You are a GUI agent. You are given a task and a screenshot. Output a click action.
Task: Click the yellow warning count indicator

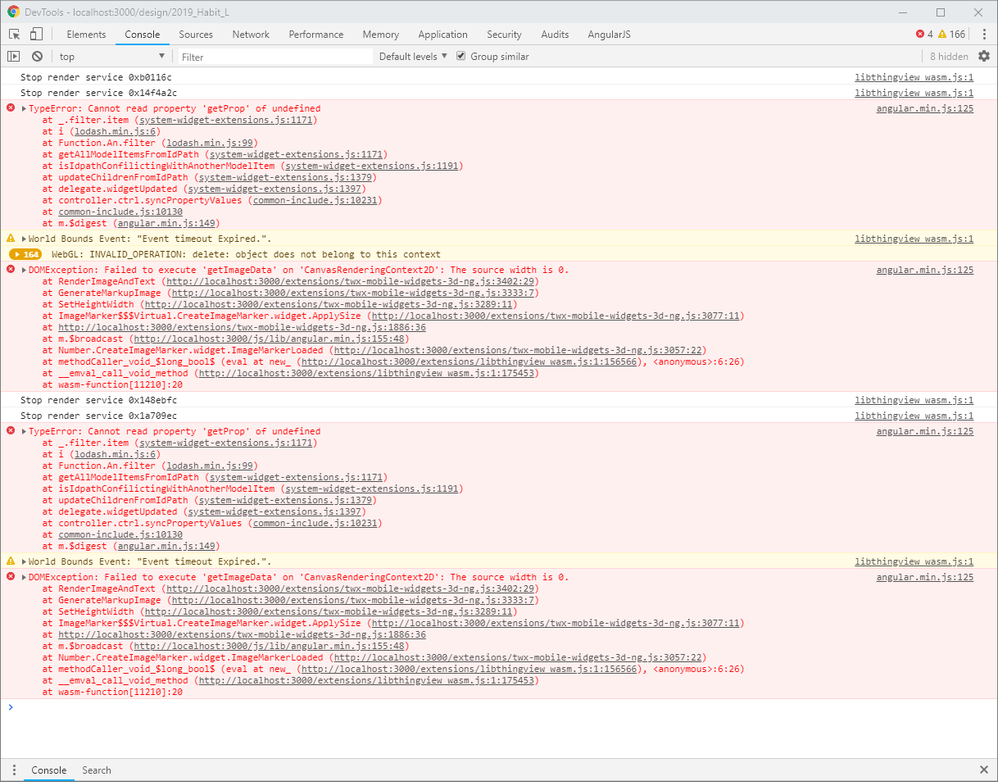pos(951,34)
